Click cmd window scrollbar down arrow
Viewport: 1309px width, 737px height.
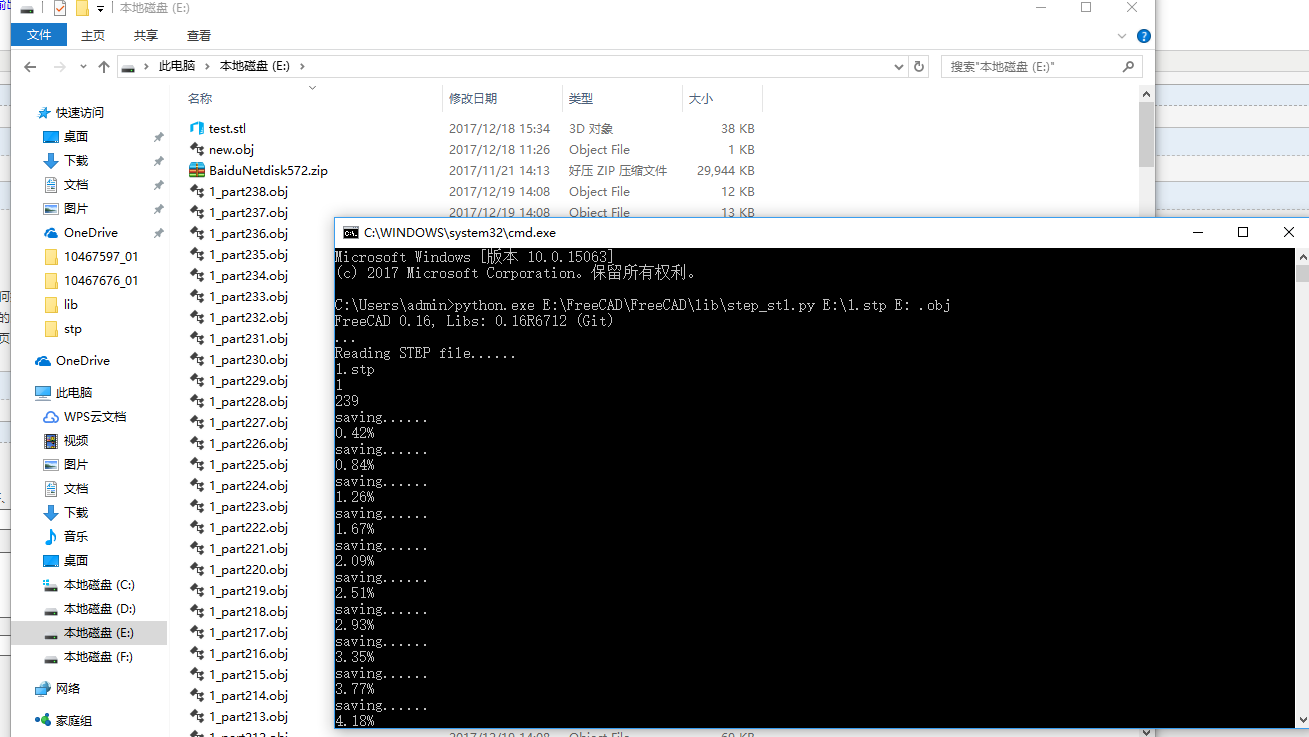click(x=1301, y=720)
